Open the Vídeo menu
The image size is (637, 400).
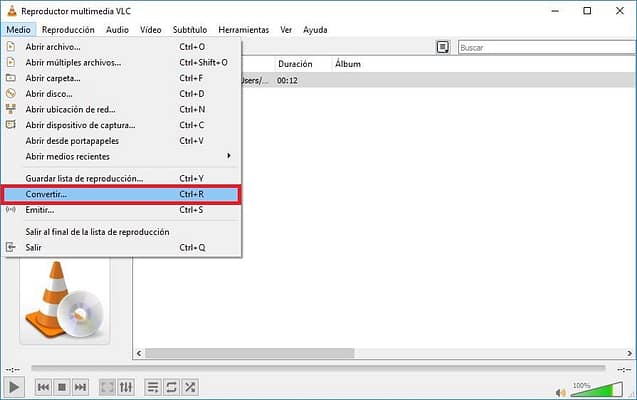(x=151, y=30)
